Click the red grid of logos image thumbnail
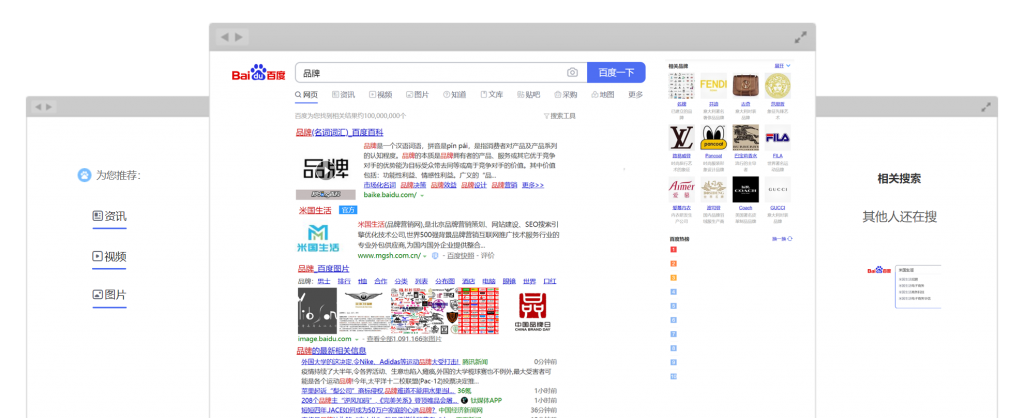This screenshot has width=1024, height=418. click(x=478, y=312)
